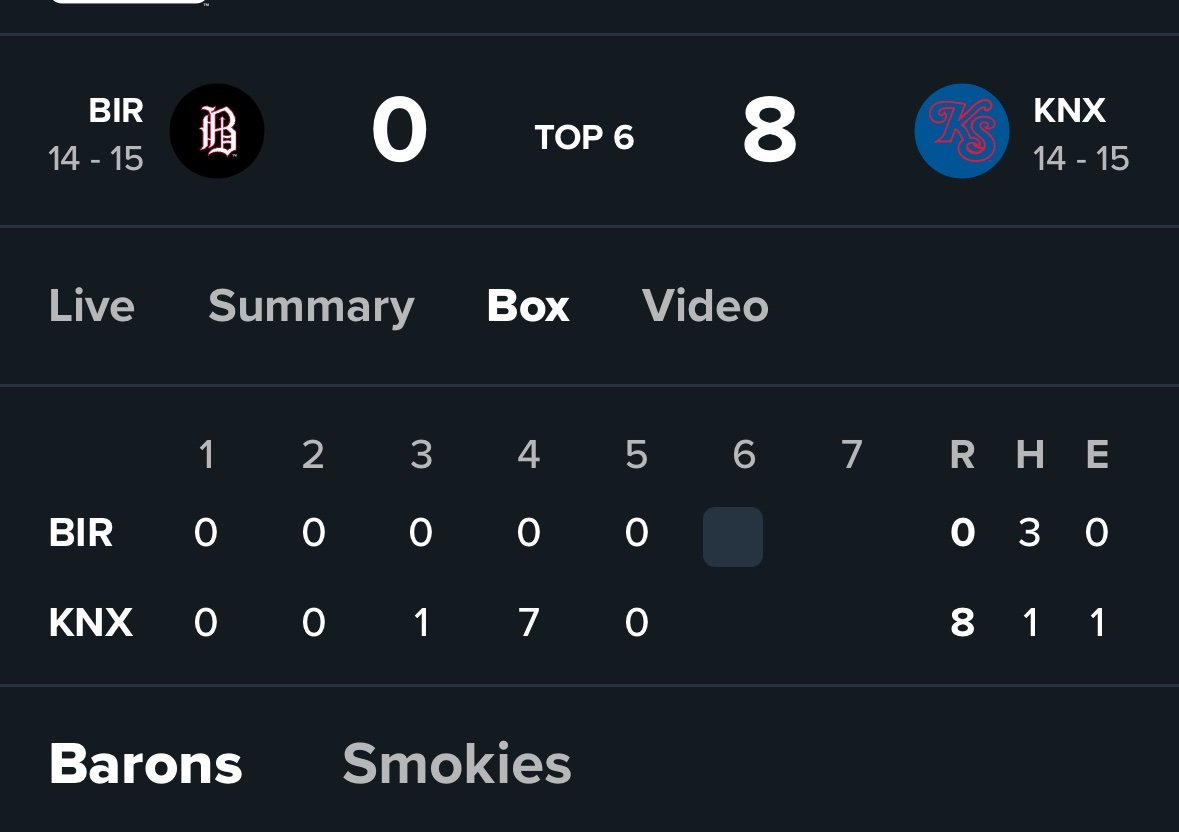Select the Box tab

click(528, 306)
